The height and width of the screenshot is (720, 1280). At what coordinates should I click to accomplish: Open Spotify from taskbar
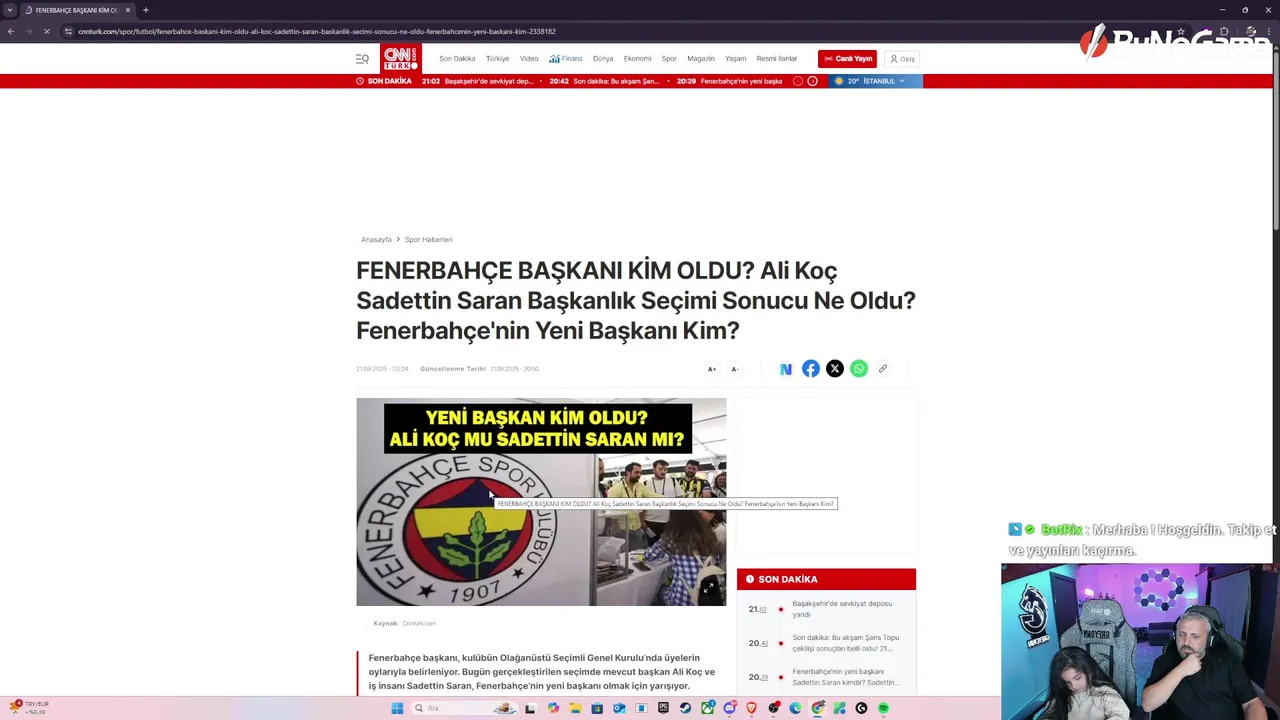[883, 708]
